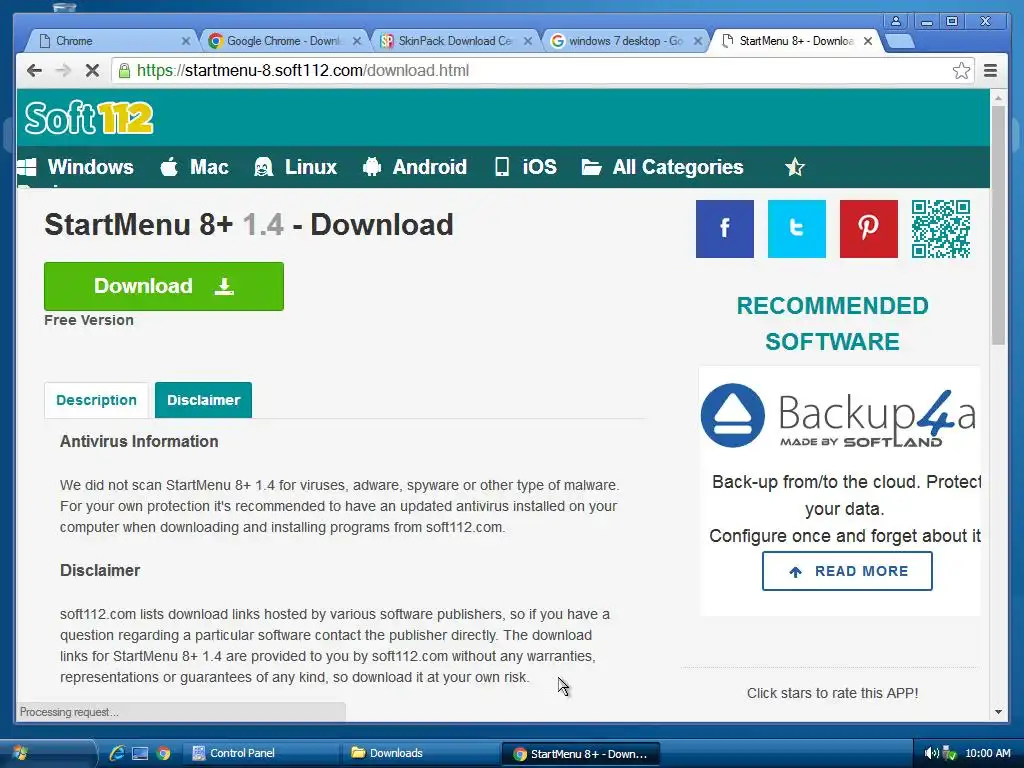Open the Control Panel taskbar button
Screen dimensions: 1024x768
point(259,753)
